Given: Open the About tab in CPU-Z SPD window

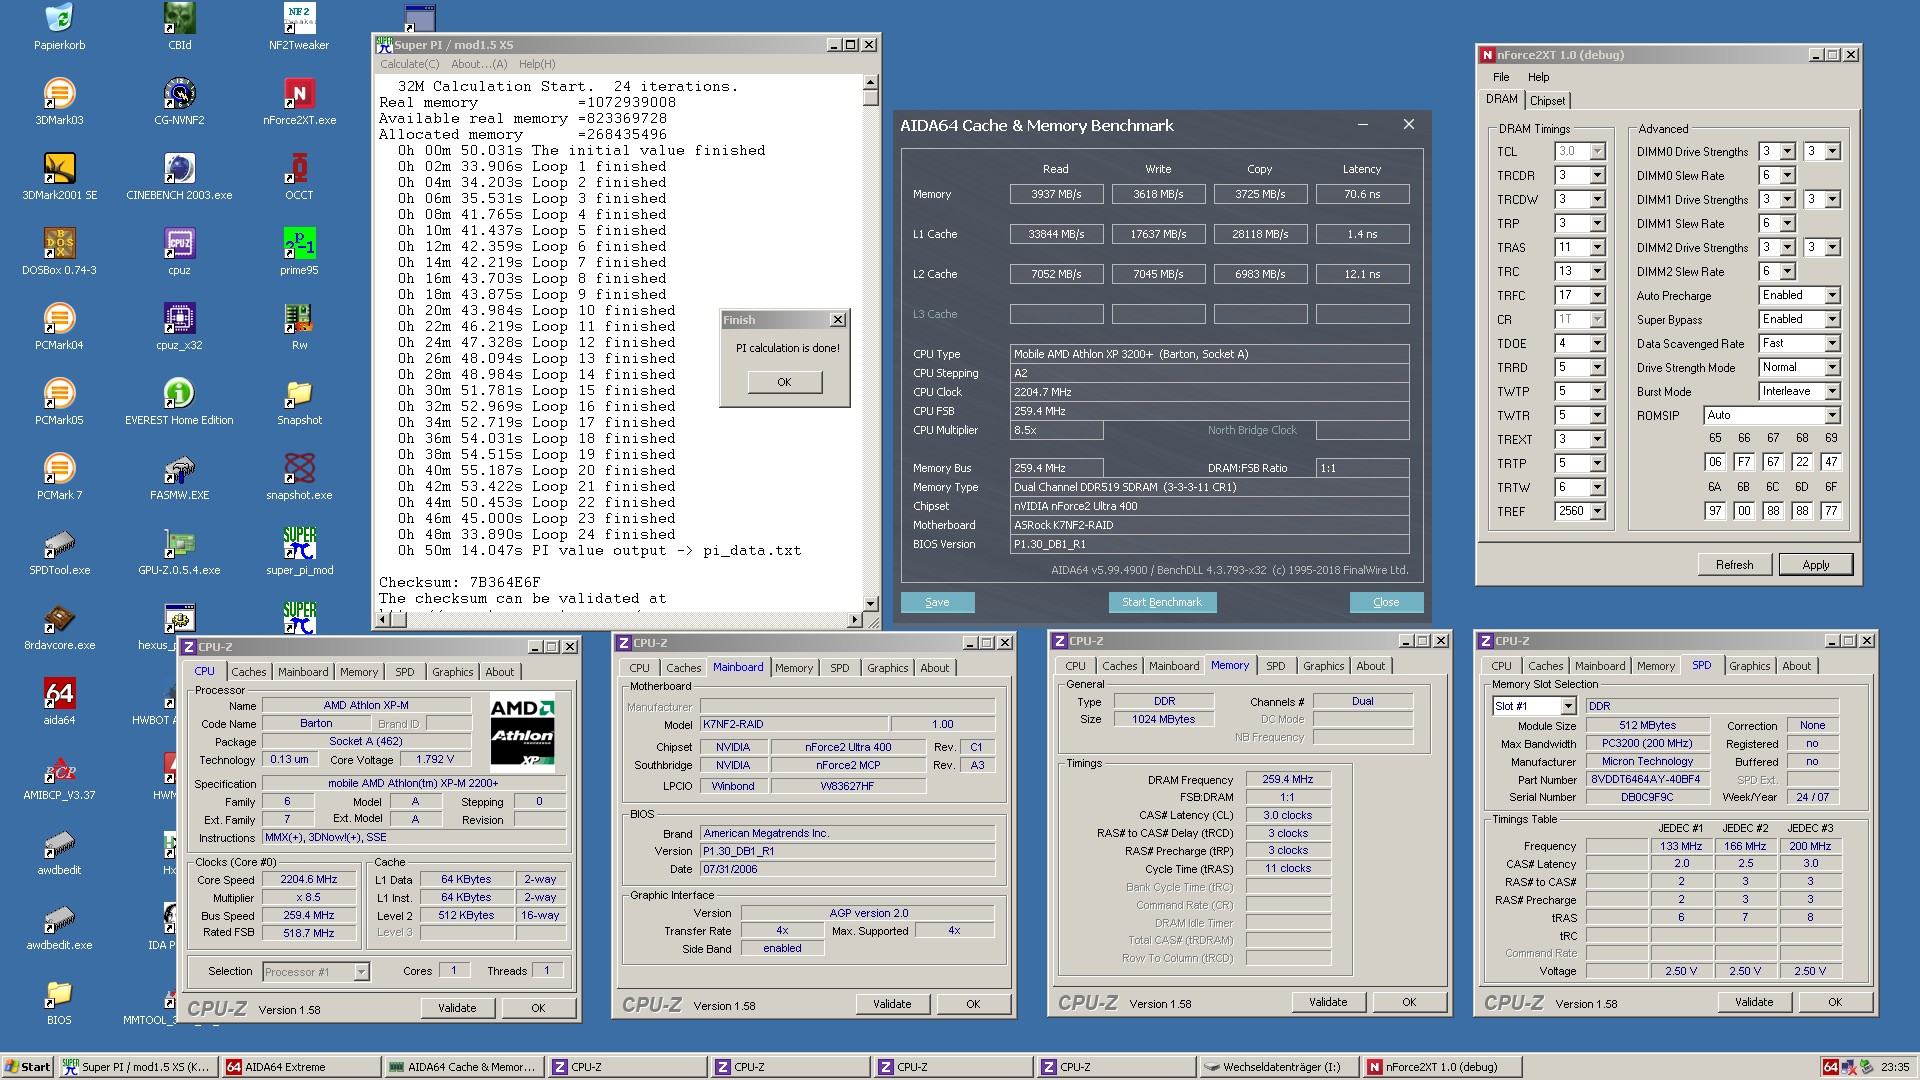Looking at the screenshot, I should [1796, 666].
